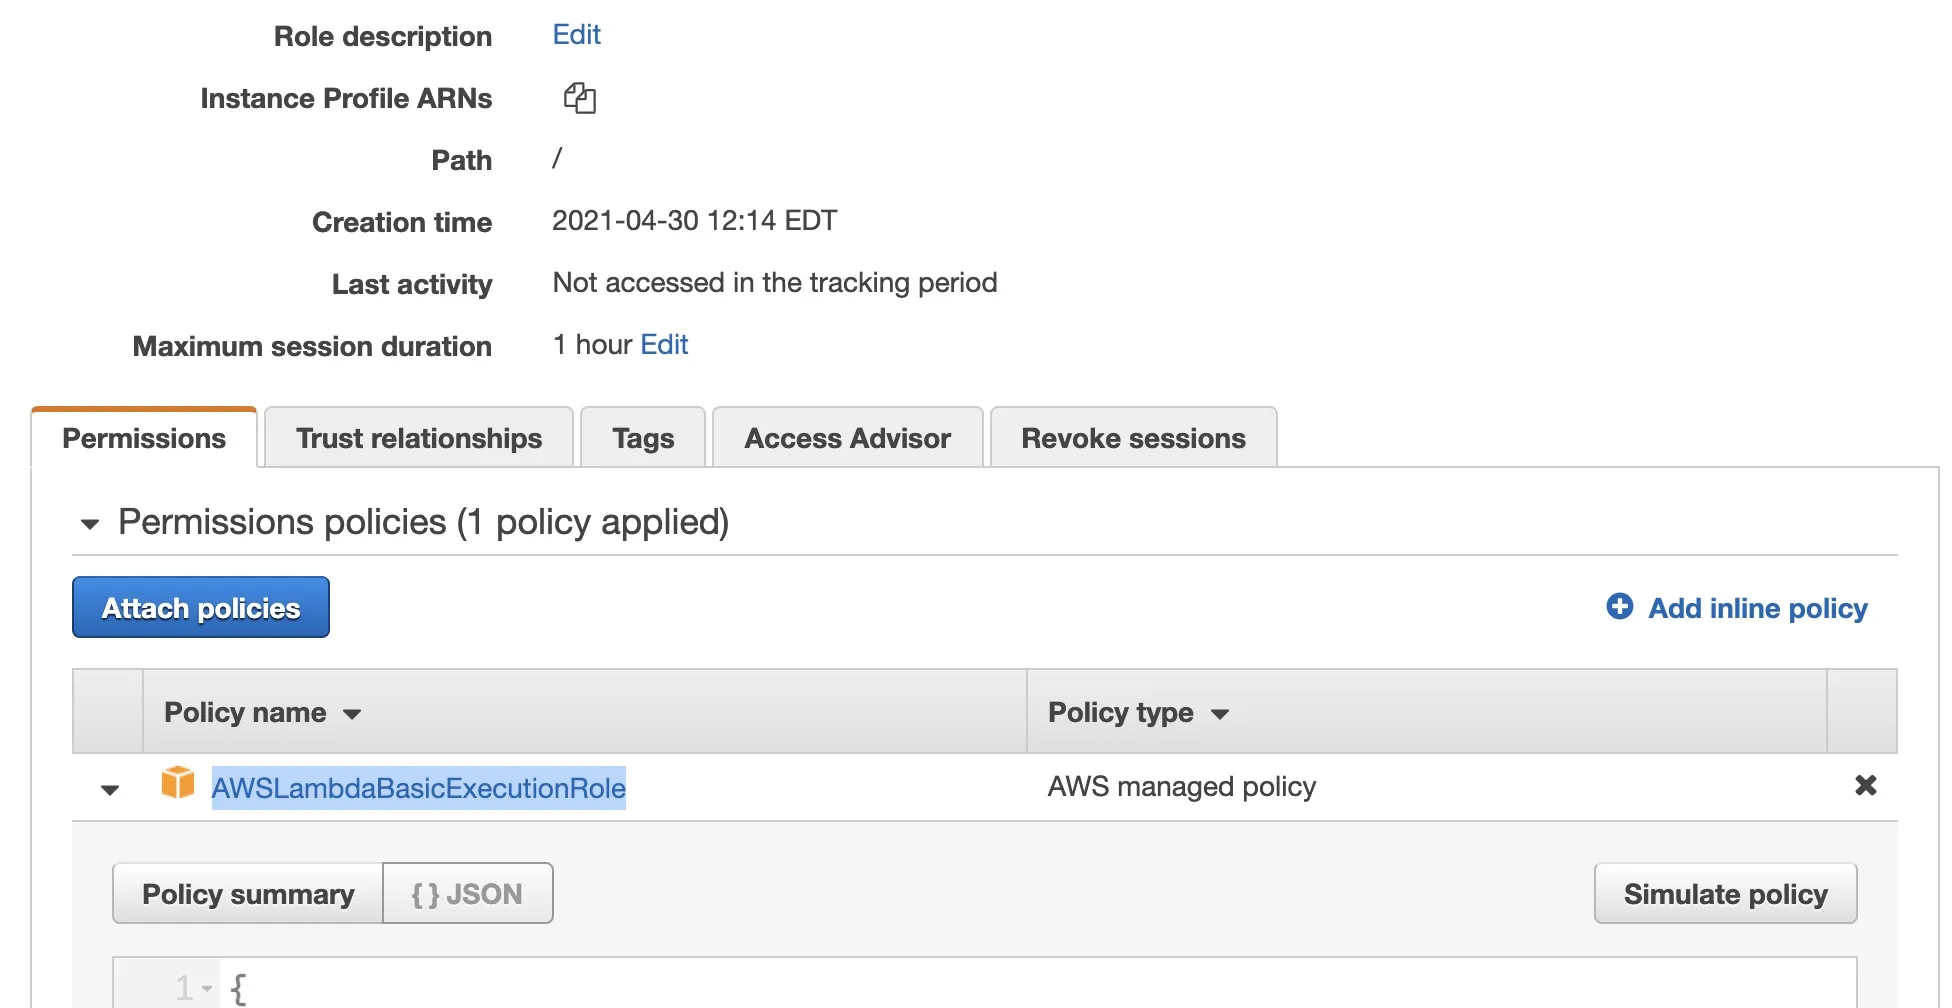Go to the Revoke sessions tab
Viewport: 1952px width, 1008px height.
pyautogui.click(x=1133, y=438)
